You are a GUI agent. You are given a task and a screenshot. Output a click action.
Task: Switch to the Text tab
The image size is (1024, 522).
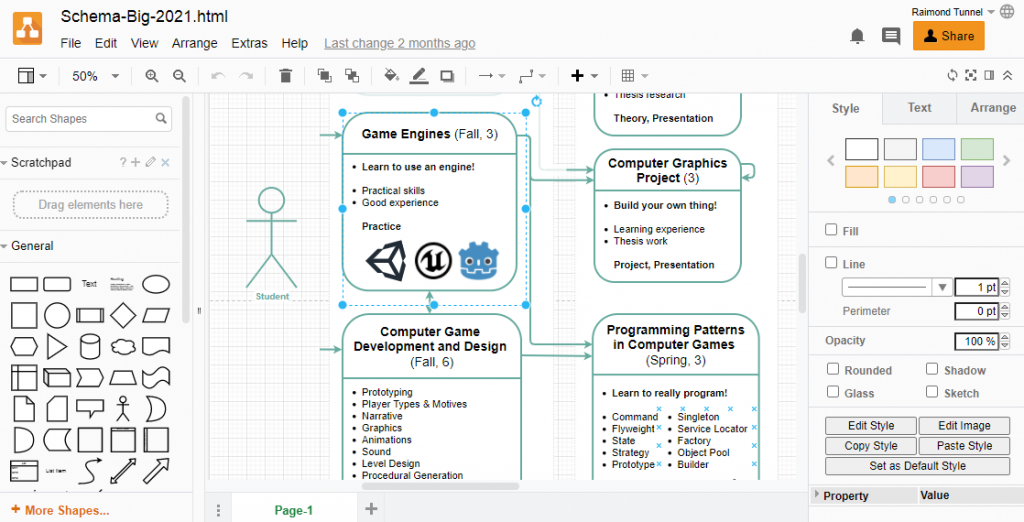pyautogui.click(x=919, y=108)
